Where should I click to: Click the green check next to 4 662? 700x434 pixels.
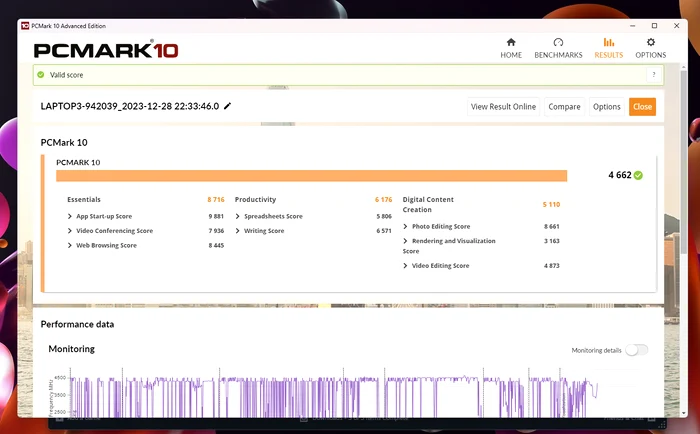[x=638, y=175]
